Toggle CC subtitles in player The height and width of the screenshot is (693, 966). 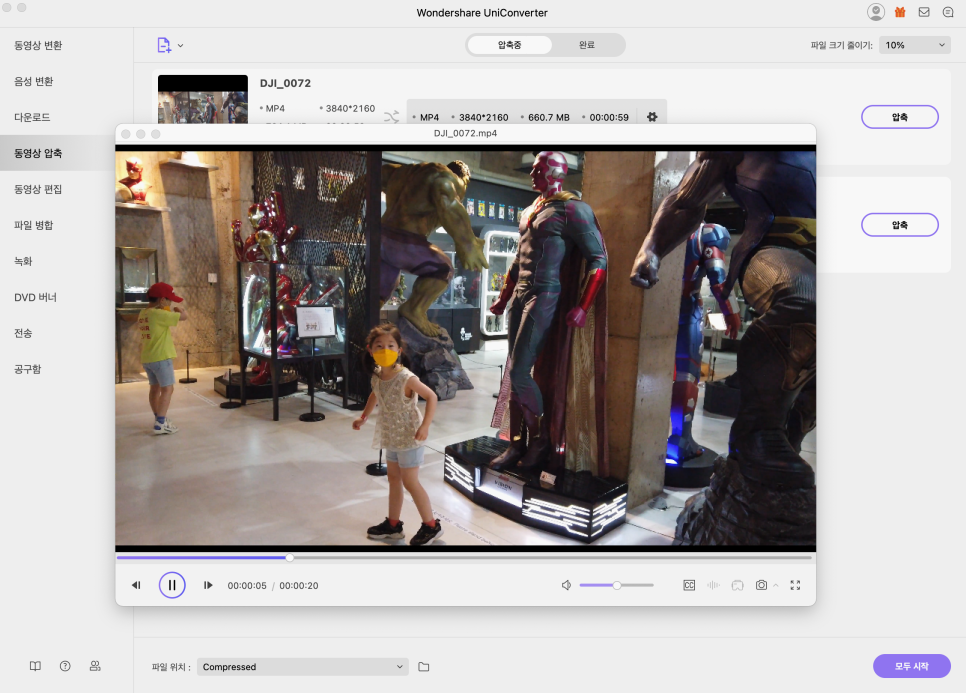click(x=689, y=585)
